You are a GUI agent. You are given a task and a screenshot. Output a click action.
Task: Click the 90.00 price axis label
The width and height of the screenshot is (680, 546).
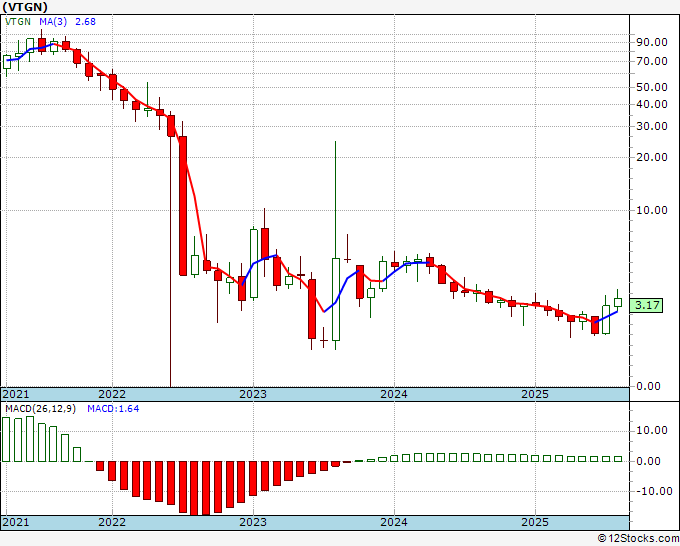(x=651, y=42)
